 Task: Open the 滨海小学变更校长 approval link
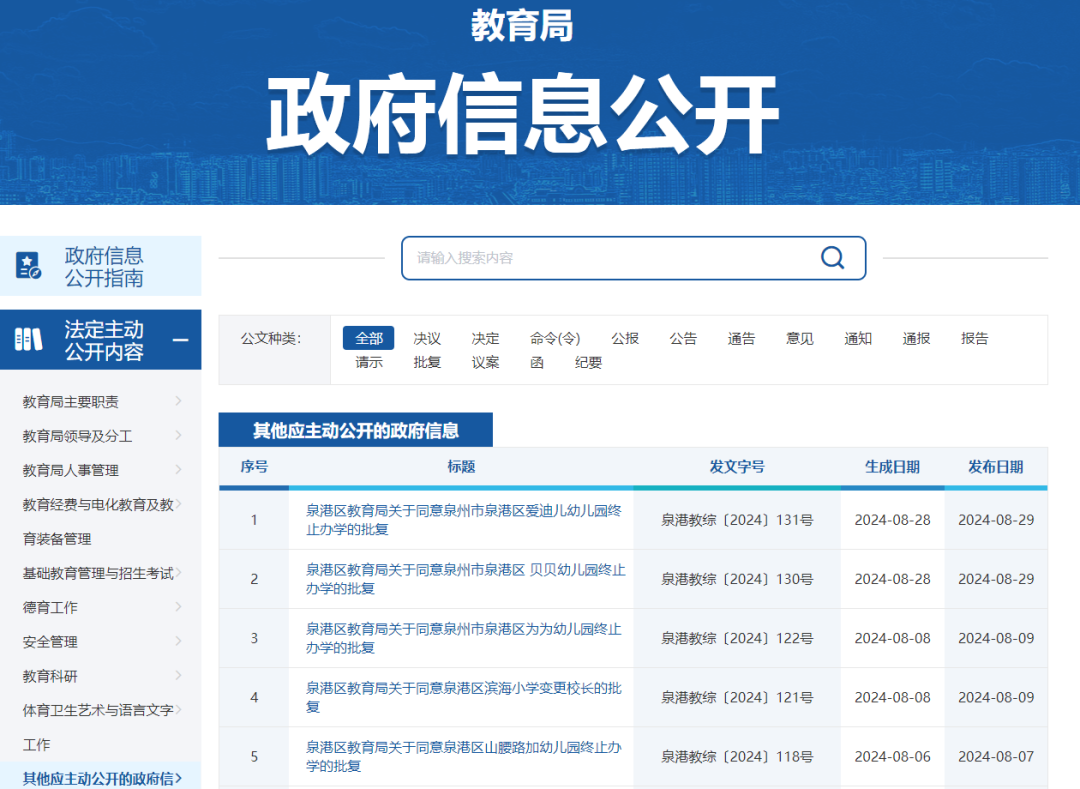coord(464,697)
